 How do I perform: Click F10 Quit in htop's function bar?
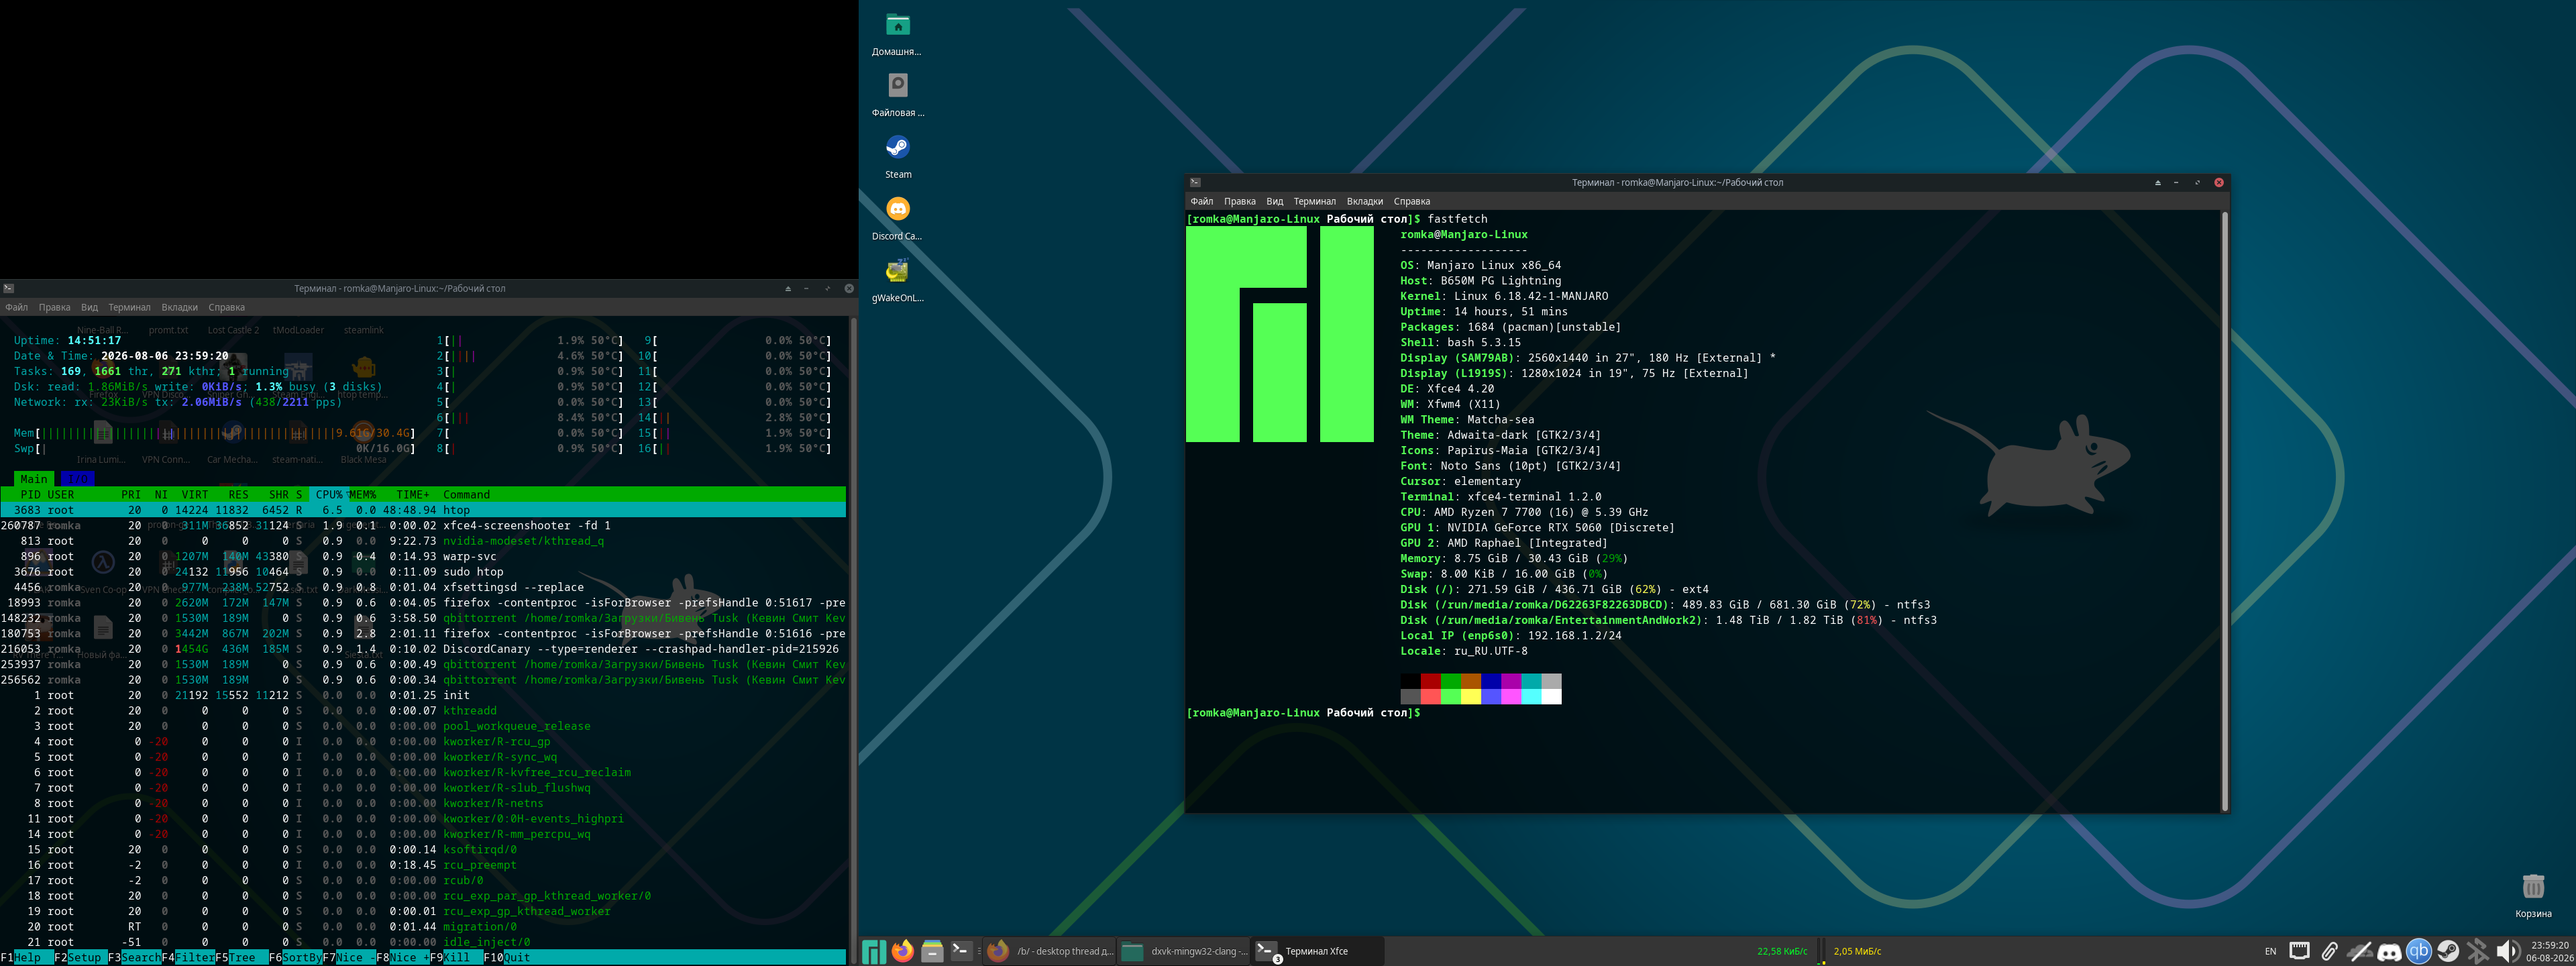click(507, 957)
